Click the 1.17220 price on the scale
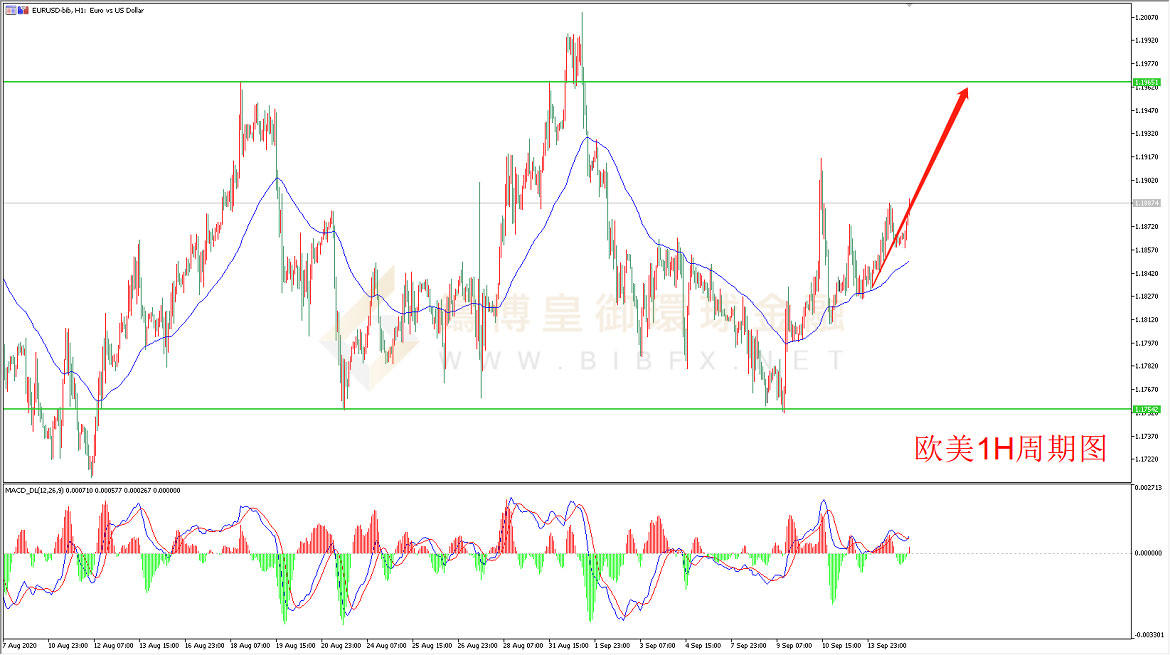Image resolution: width=1170 pixels, height=655 pixels. click(1147, 459)
